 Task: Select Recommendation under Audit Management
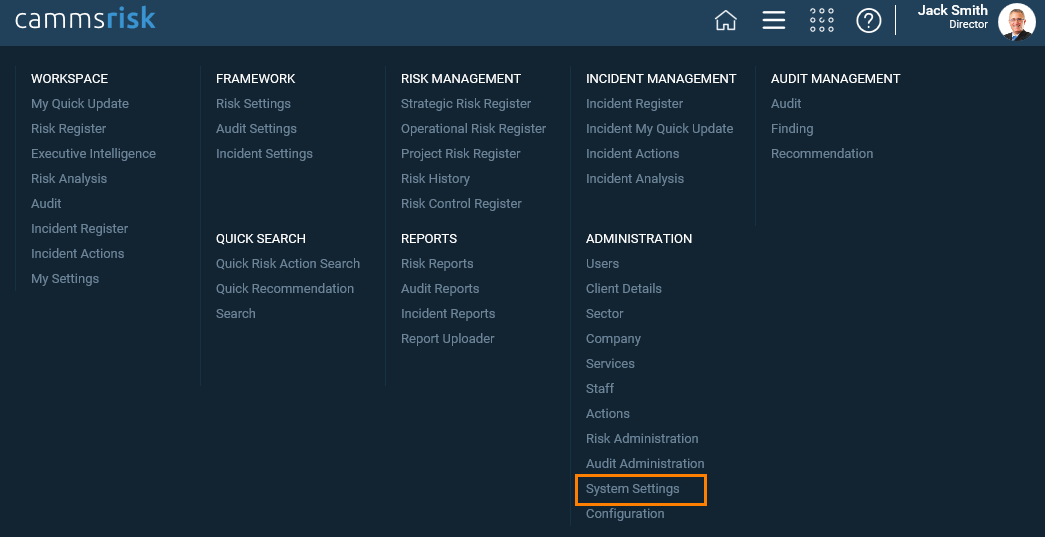click(822, 154)
